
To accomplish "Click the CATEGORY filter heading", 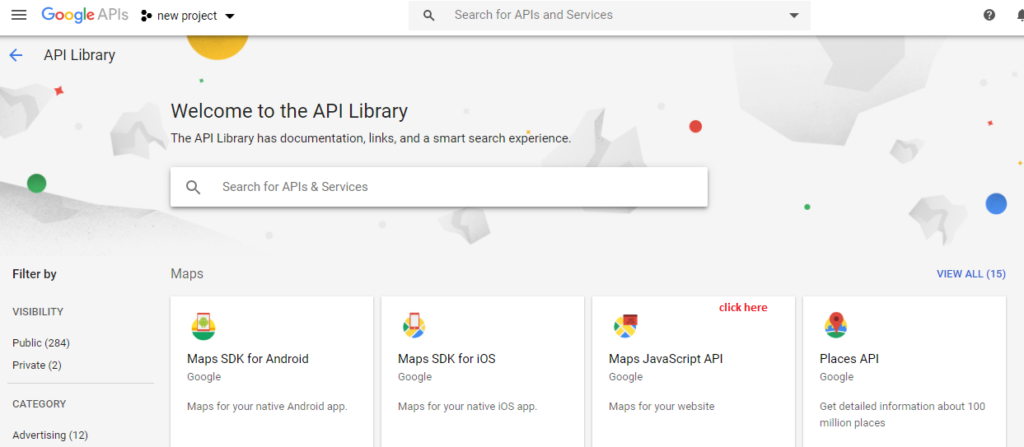I will pos(39,405).
